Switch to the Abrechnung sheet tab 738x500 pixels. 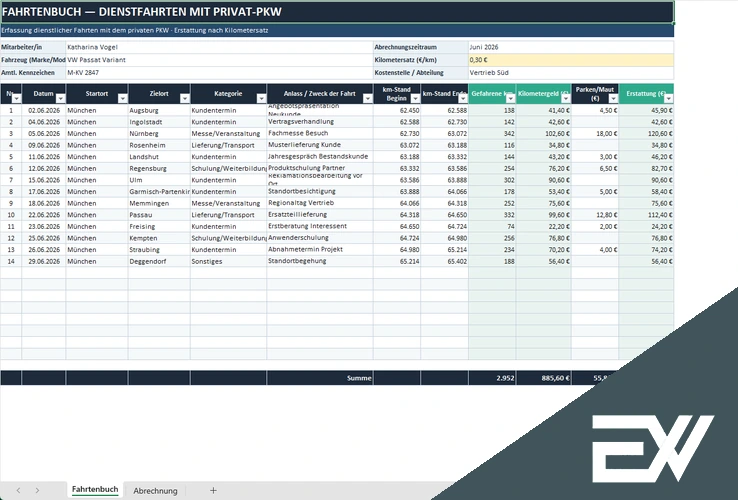(155, 491)
